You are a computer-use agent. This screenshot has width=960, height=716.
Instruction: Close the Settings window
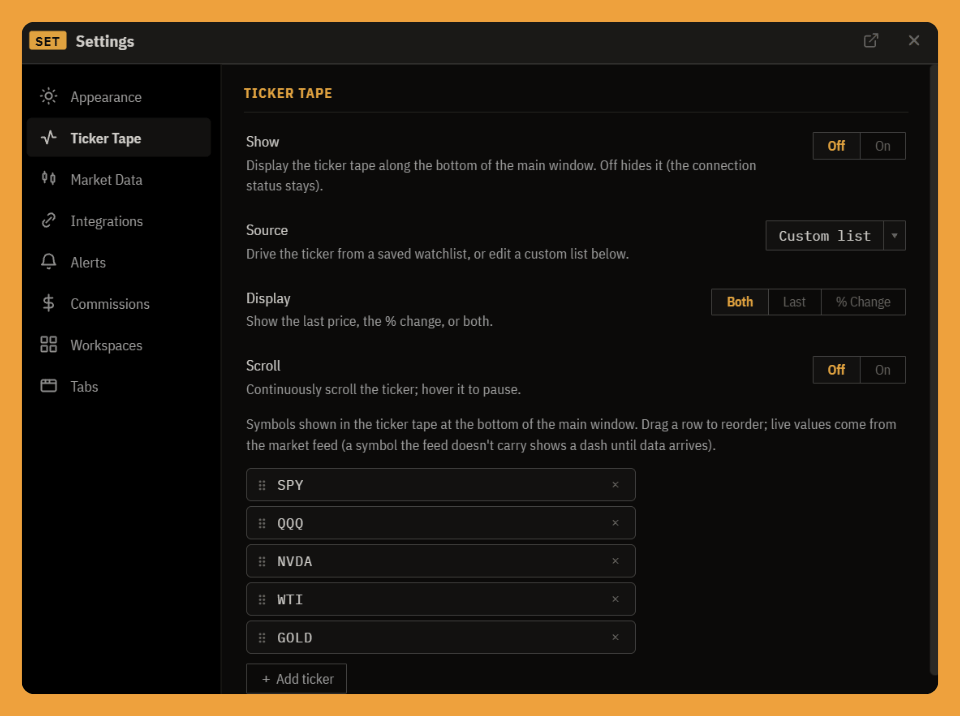(913, 40)
